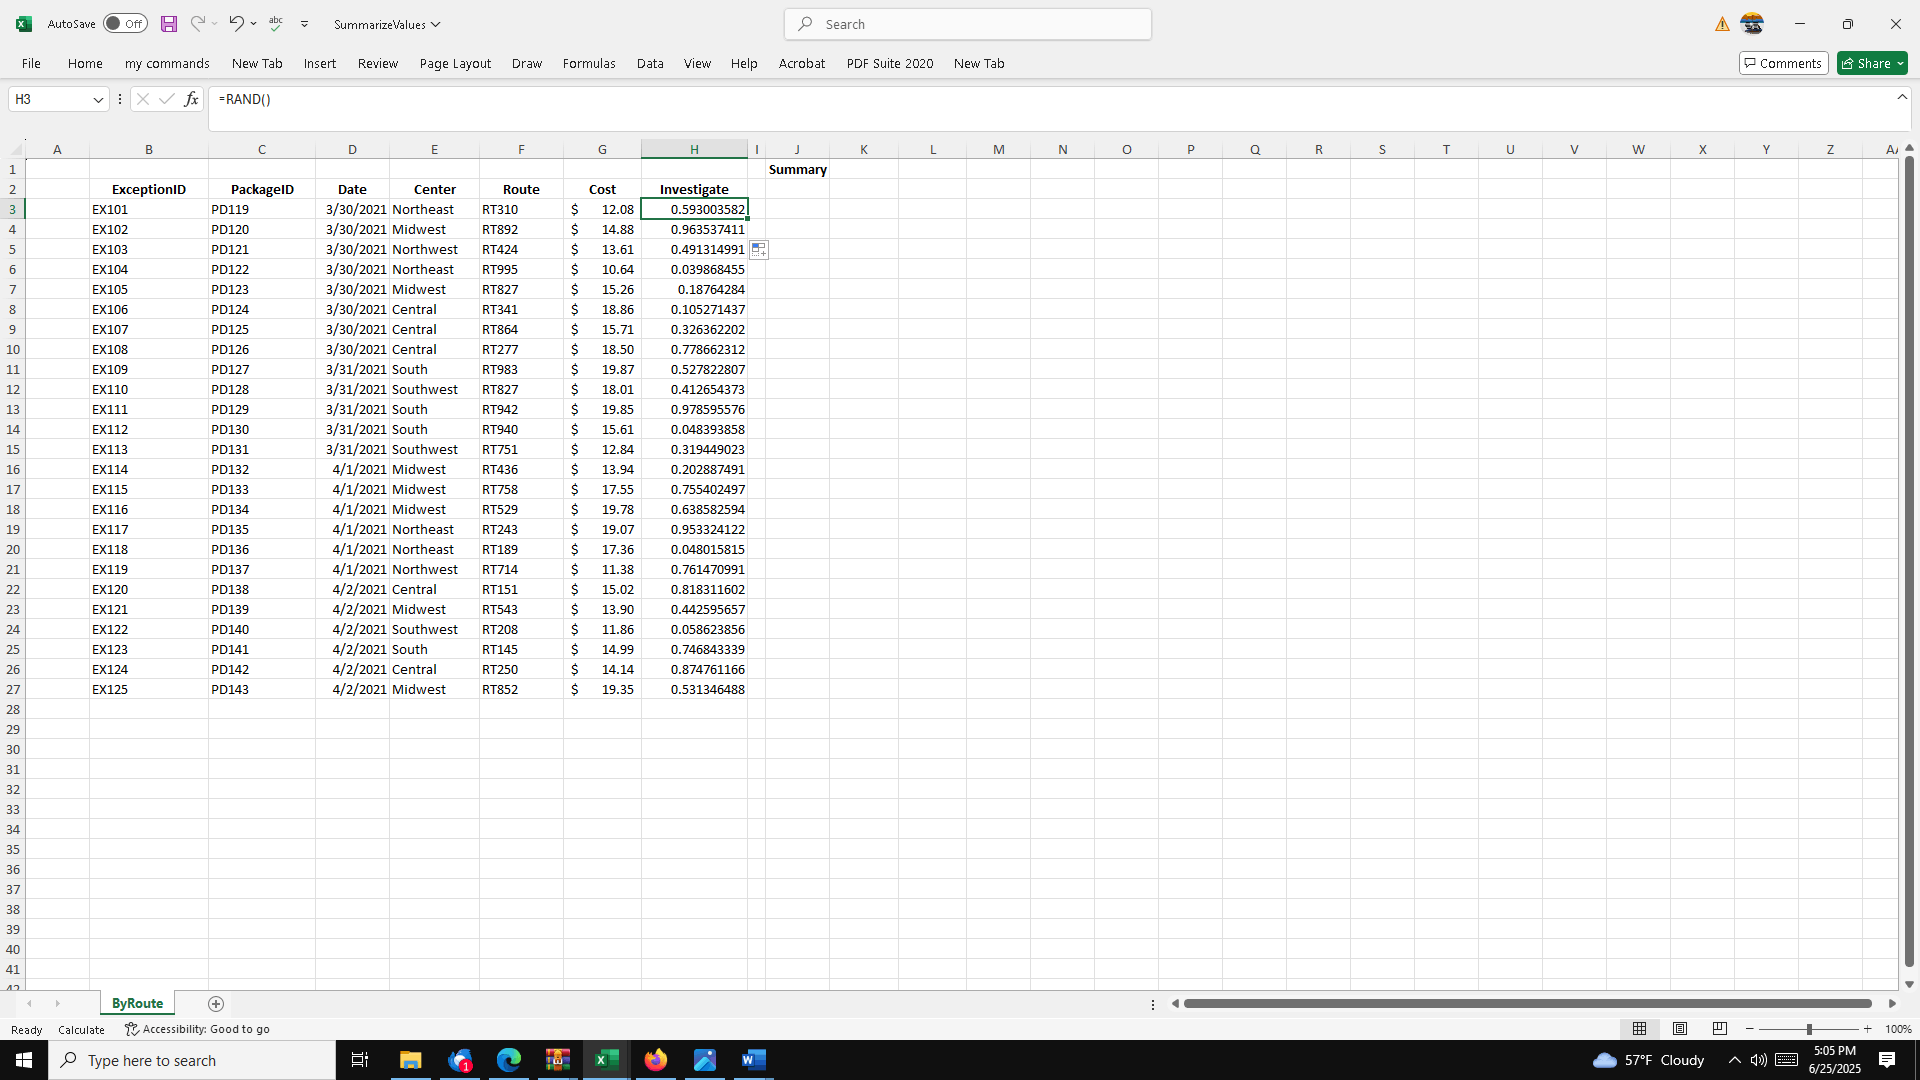Image resolution: width=1920 pixels, height=1080 pixels.
Task: Click the Insert Function fx icon
Action: 191,99
